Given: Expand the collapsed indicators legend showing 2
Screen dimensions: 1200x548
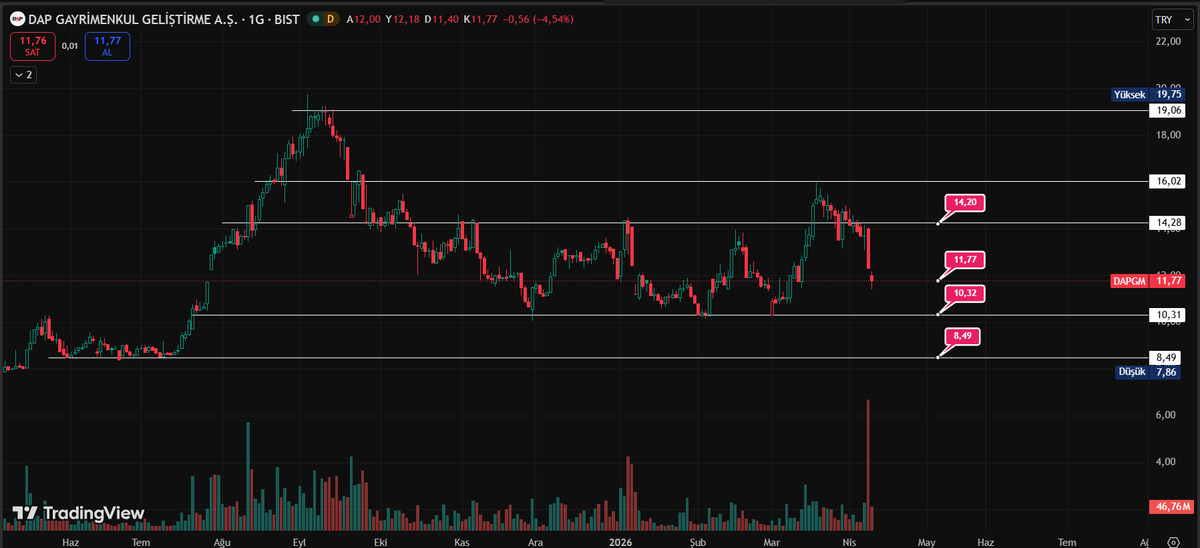Looking at the screenshot, I should (22, 74).
